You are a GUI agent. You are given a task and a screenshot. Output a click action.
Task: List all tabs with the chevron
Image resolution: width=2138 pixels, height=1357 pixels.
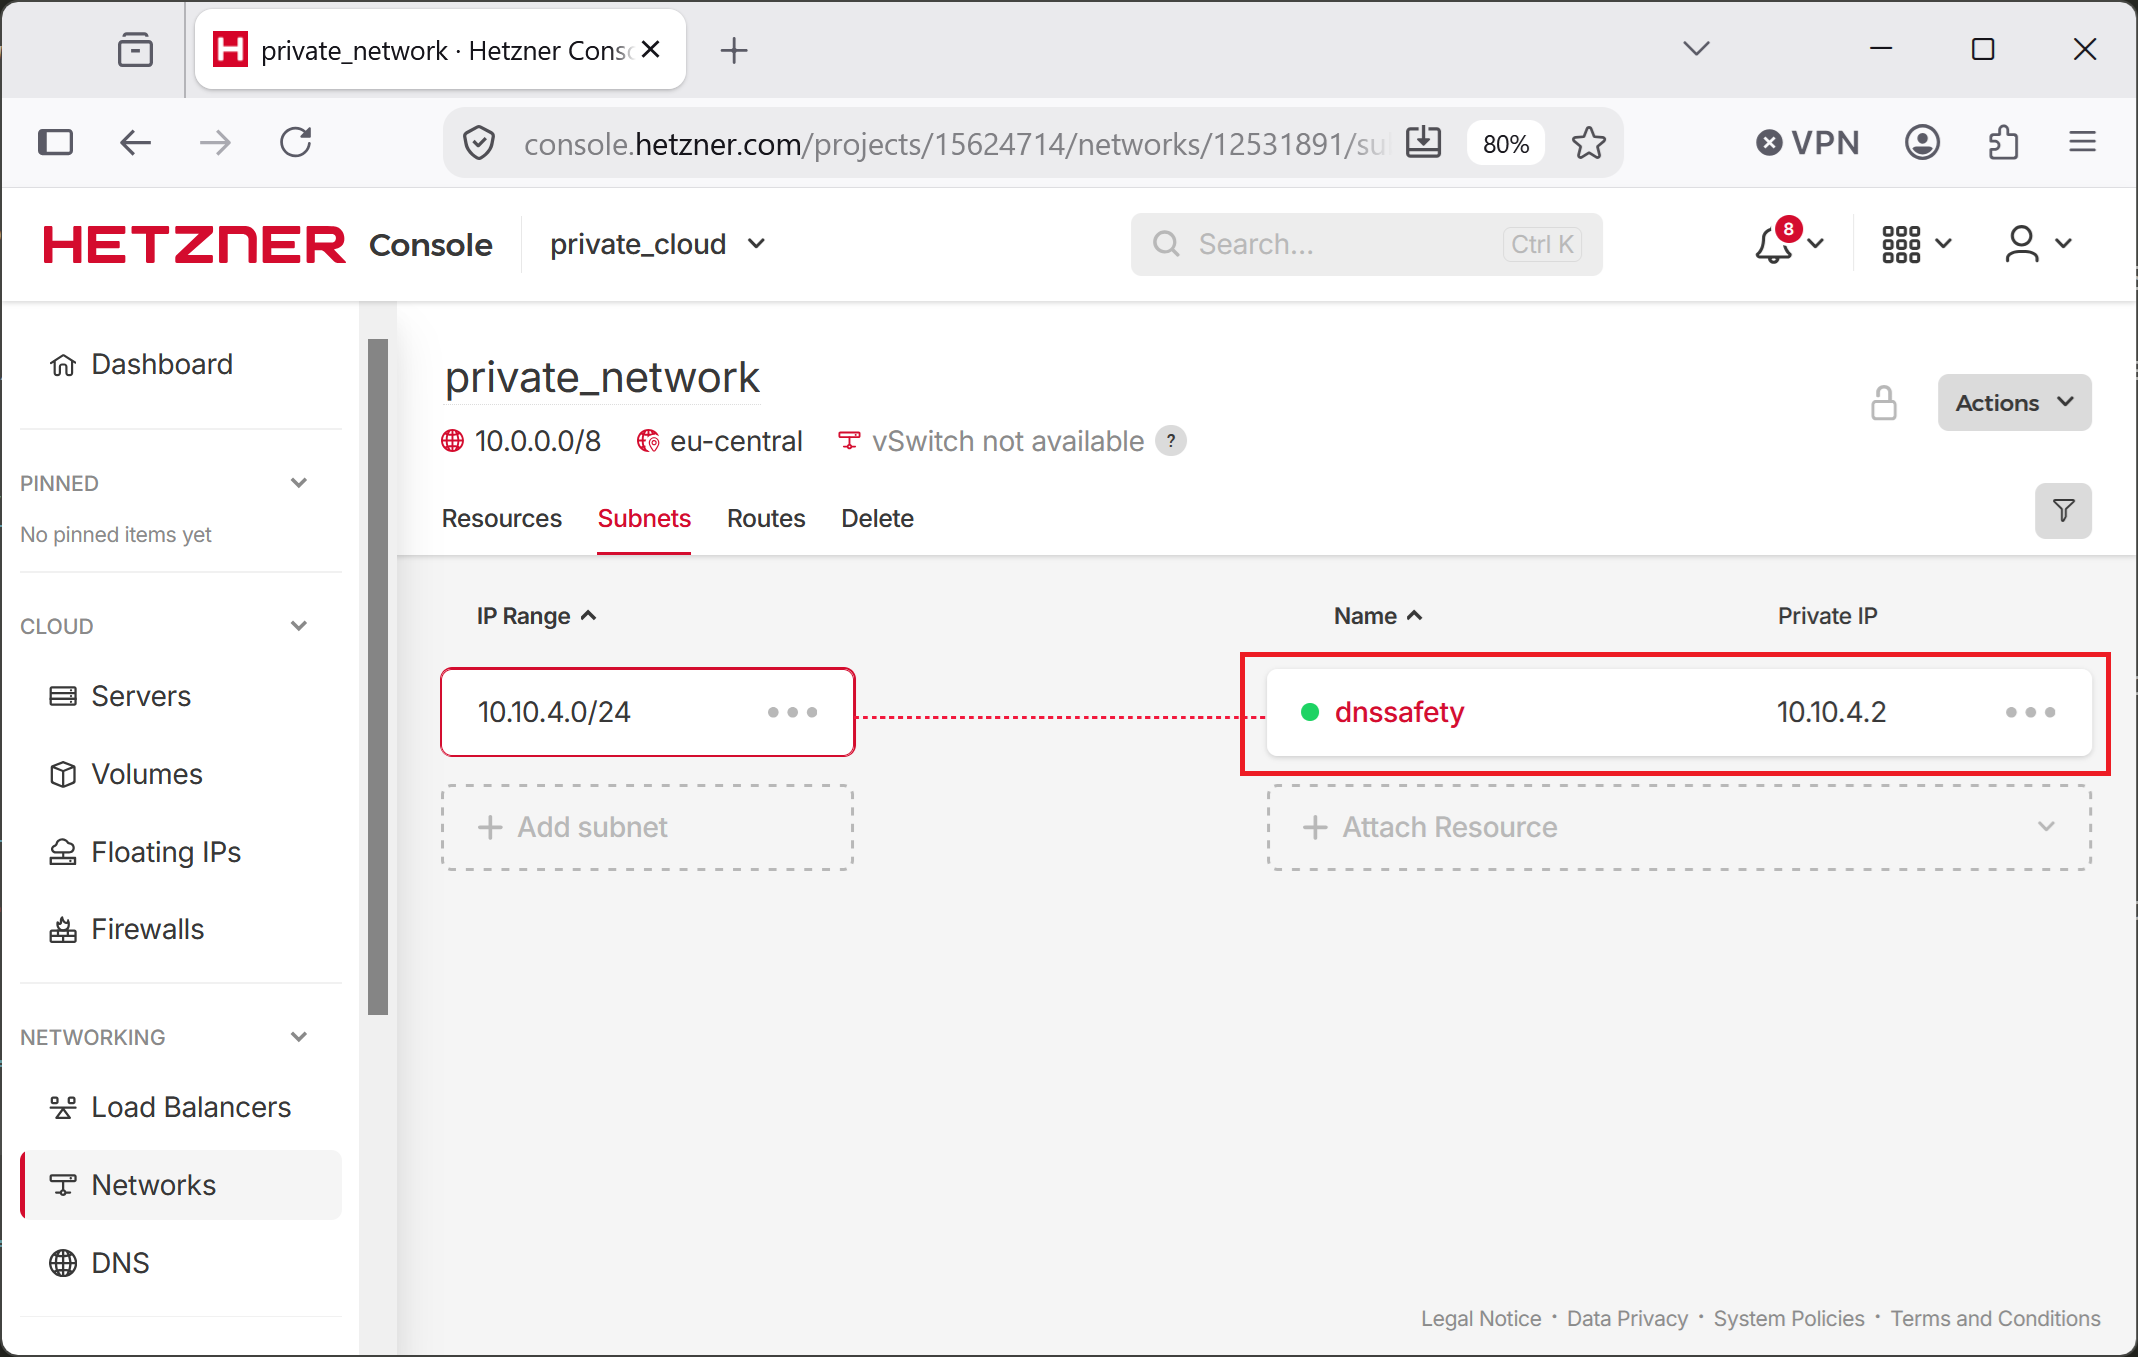tap(1697, 48)
